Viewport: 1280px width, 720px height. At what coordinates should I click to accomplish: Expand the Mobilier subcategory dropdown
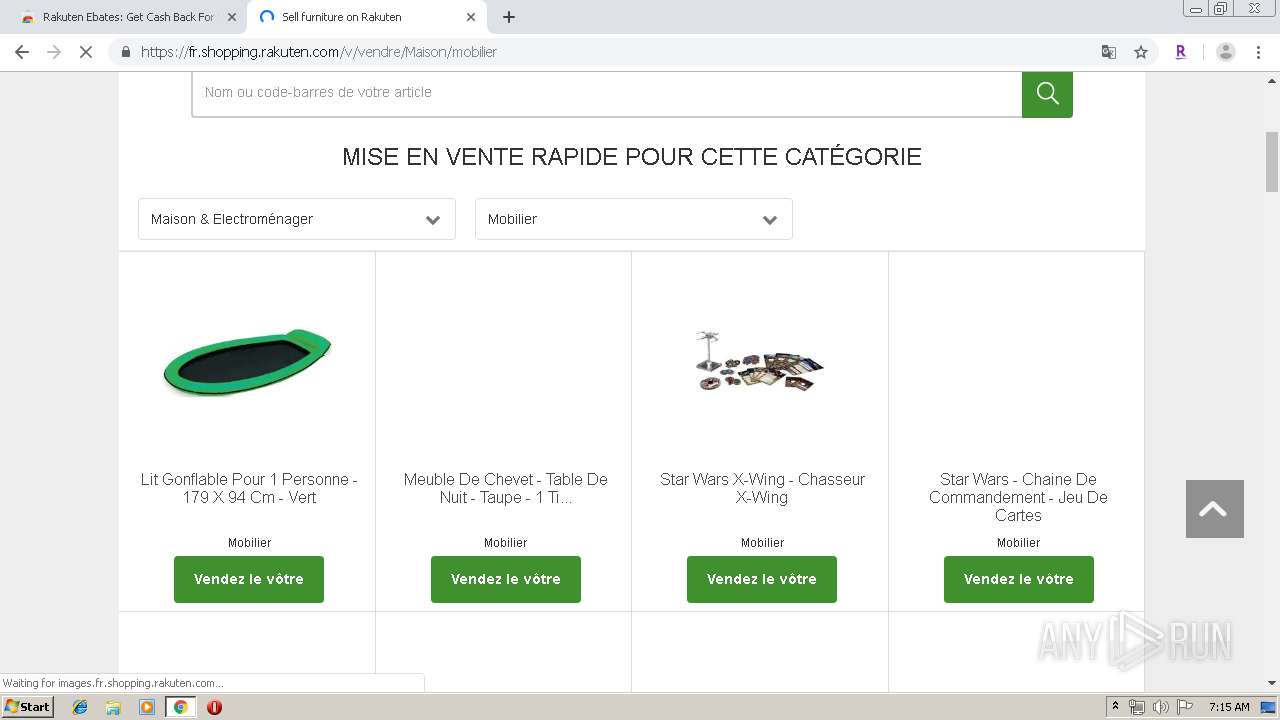pyautogui.click(x=634, y=219)
